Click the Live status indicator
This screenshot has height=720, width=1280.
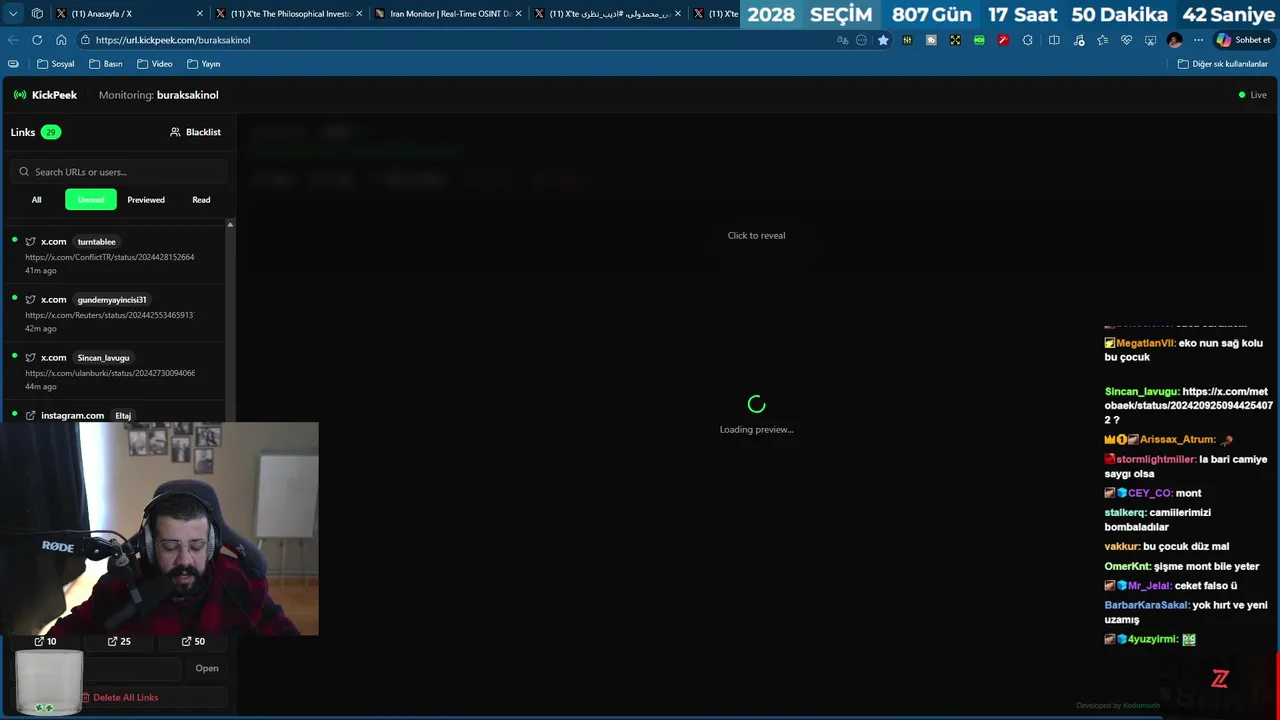(1252, 95)
